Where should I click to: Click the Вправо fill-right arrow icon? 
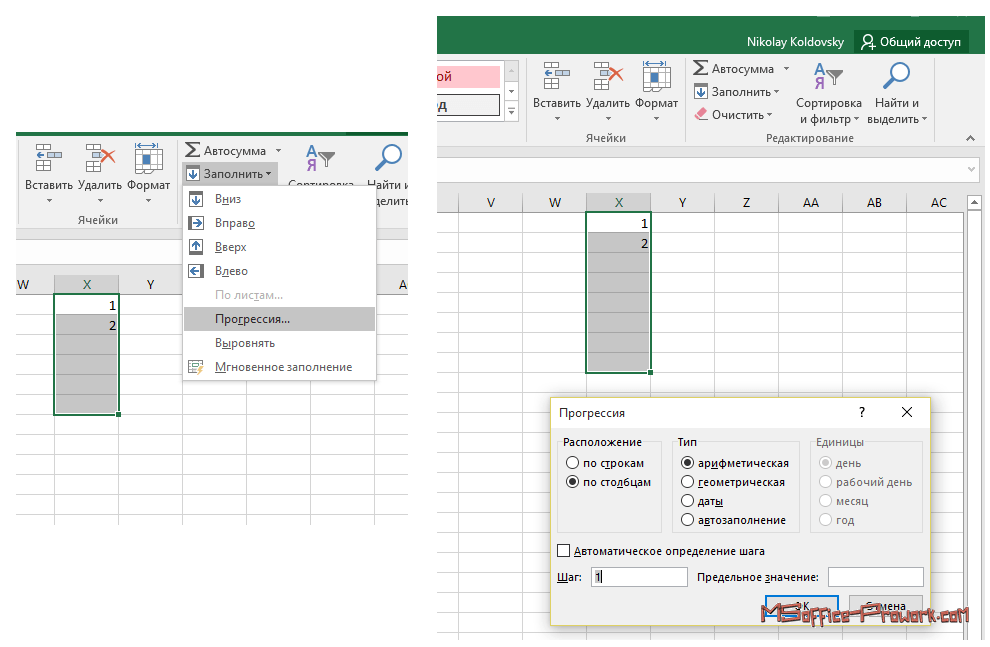(196, 223)
